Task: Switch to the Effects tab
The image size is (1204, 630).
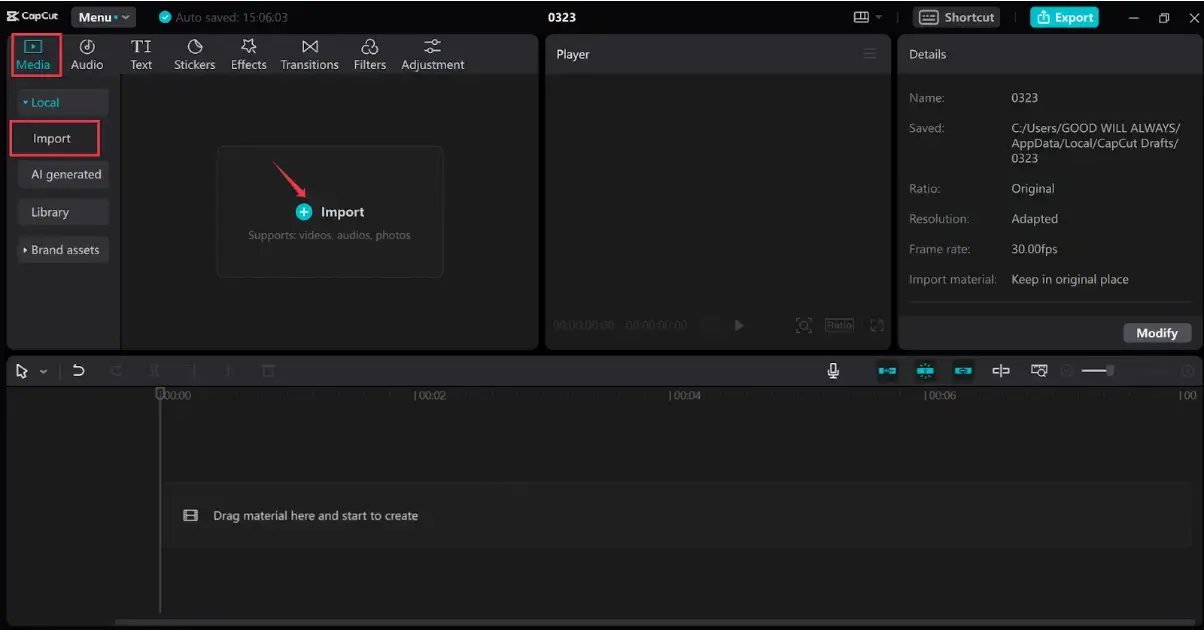Action: pyautogui.click(x=249, y=55)
